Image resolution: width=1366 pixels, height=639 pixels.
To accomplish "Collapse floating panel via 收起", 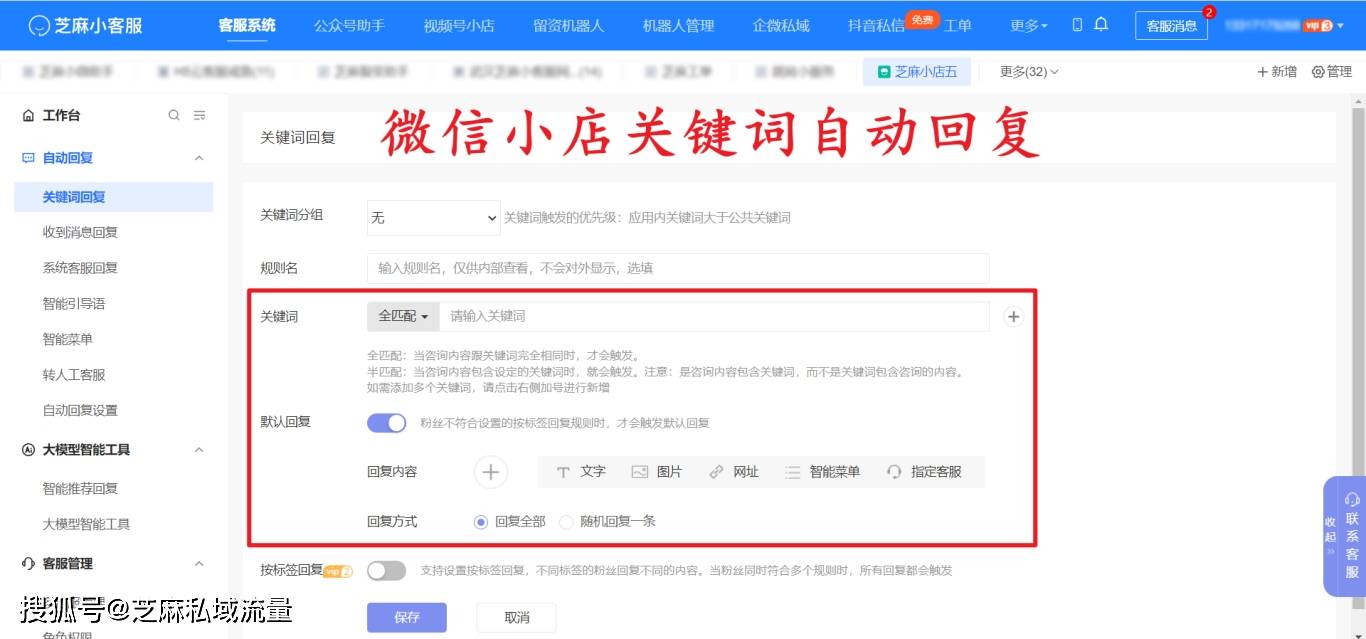I will (1330, 536).
